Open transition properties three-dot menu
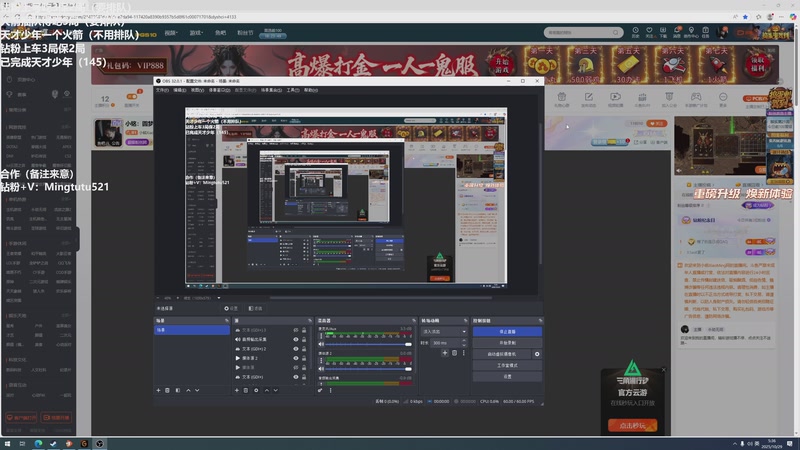 click(x=463, y=353)
